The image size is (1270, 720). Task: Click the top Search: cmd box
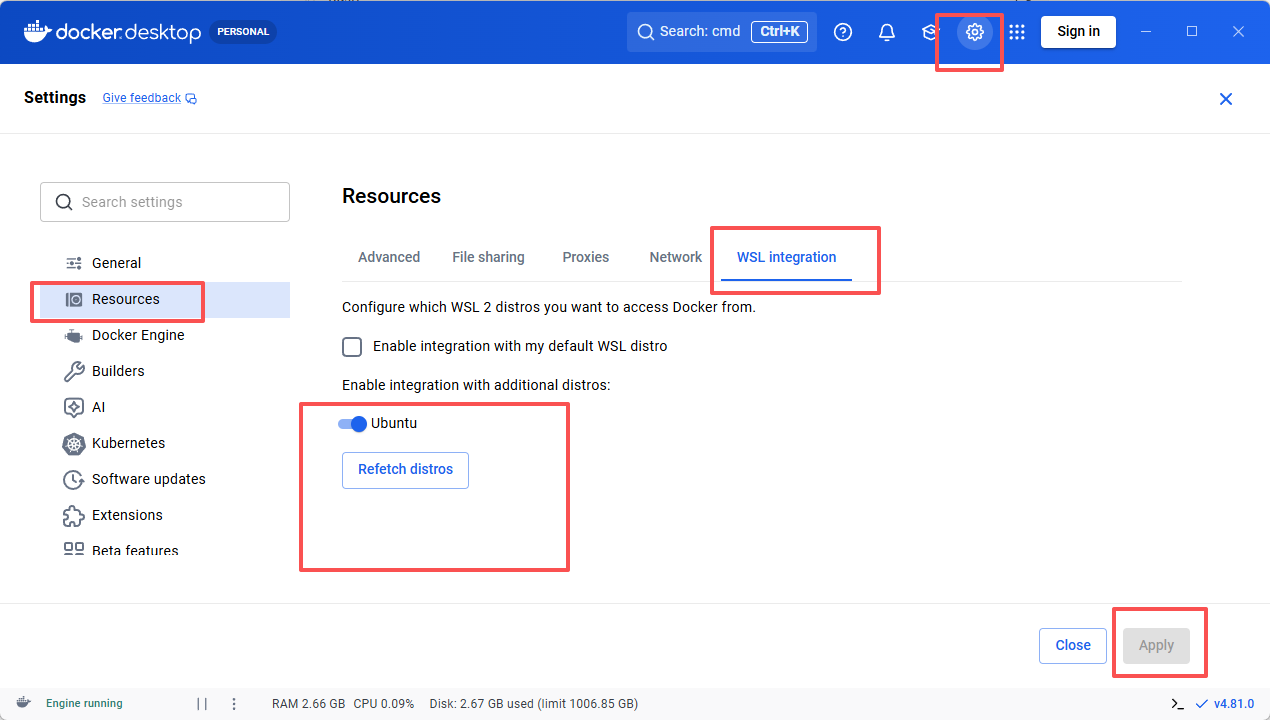pyautogui.click(x=722, y=32)
